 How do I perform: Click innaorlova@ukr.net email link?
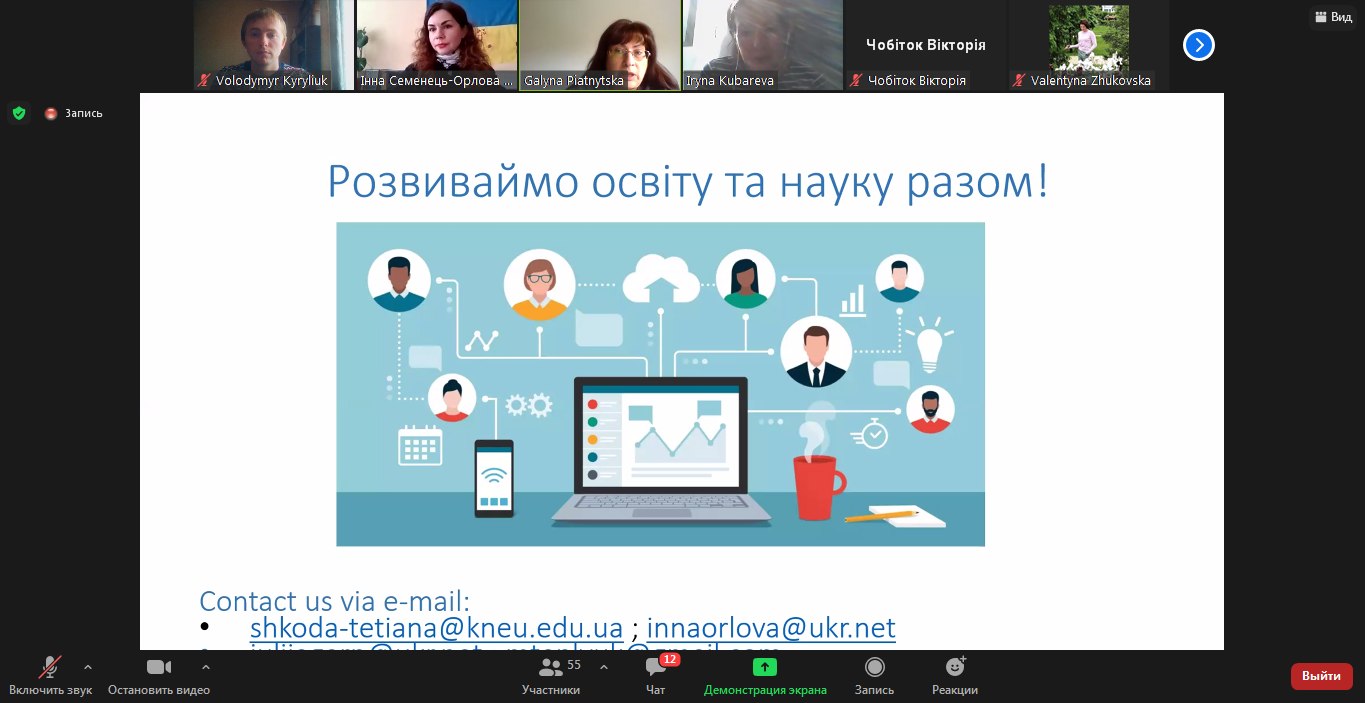click(x=771, y=628)
